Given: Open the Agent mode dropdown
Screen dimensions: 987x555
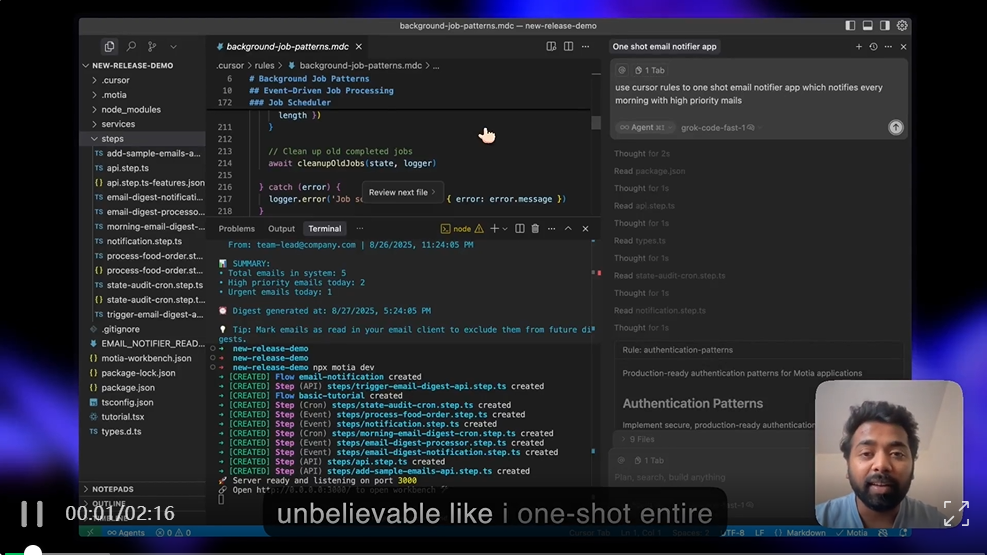Looking at the screenshot, I should pos(645,127).
